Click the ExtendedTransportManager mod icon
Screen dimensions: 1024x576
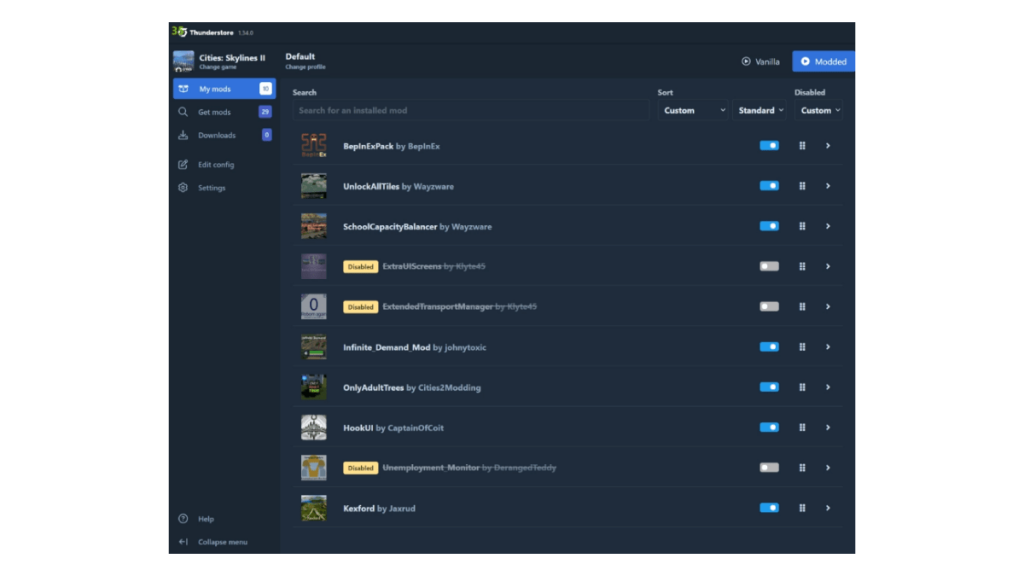point(313,306)
